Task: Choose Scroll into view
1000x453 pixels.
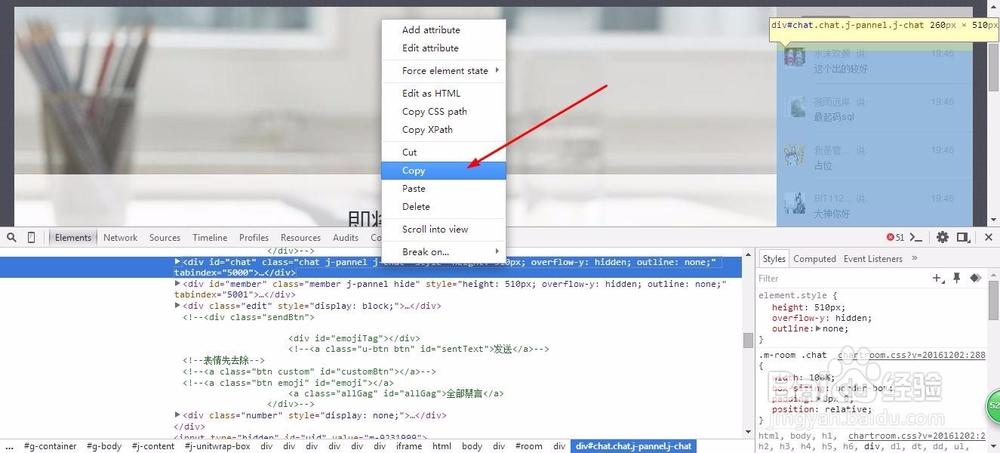Action: 443,230
